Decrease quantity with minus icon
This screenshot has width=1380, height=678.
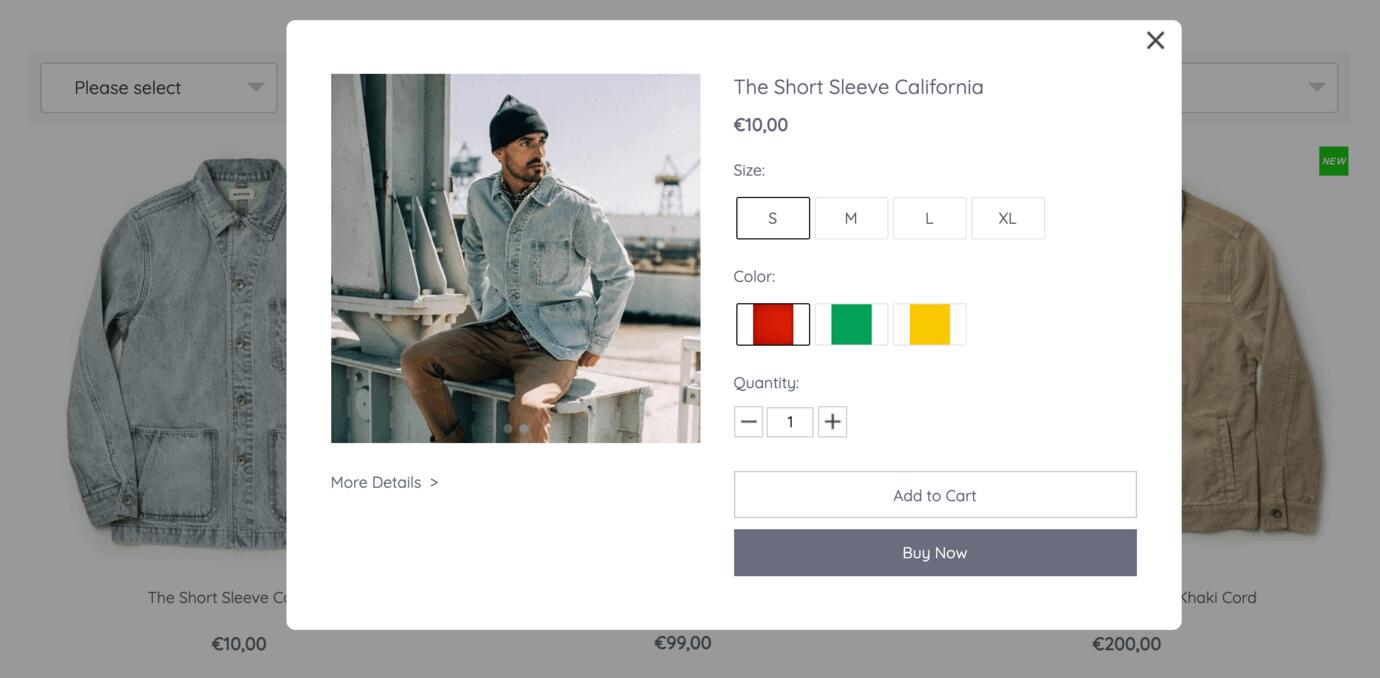(x=748, y=422)
